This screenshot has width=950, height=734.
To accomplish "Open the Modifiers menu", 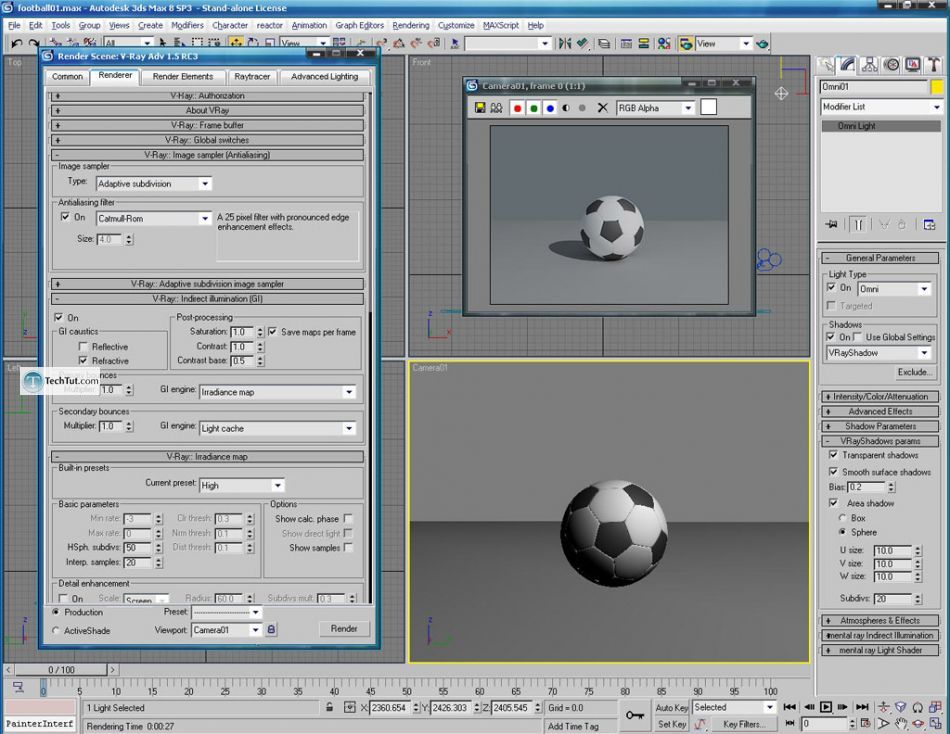I will coord(187,25).
